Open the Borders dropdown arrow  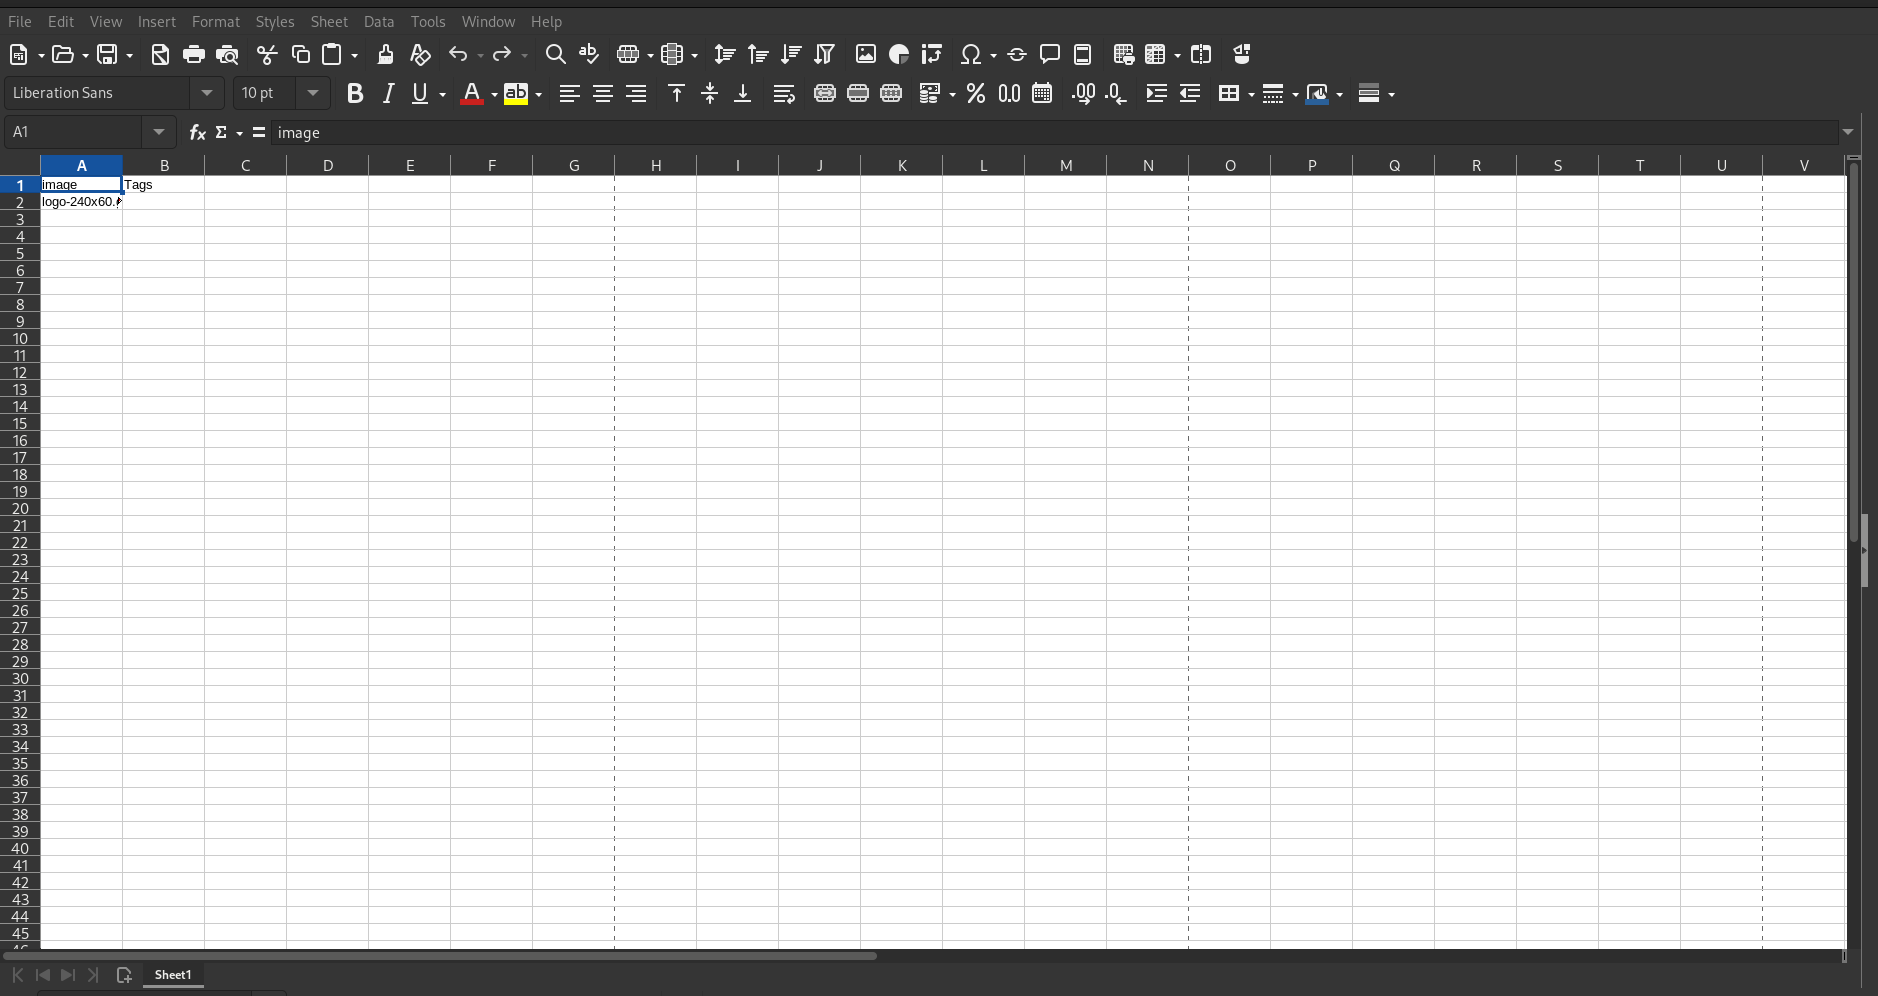(1251, 95)
